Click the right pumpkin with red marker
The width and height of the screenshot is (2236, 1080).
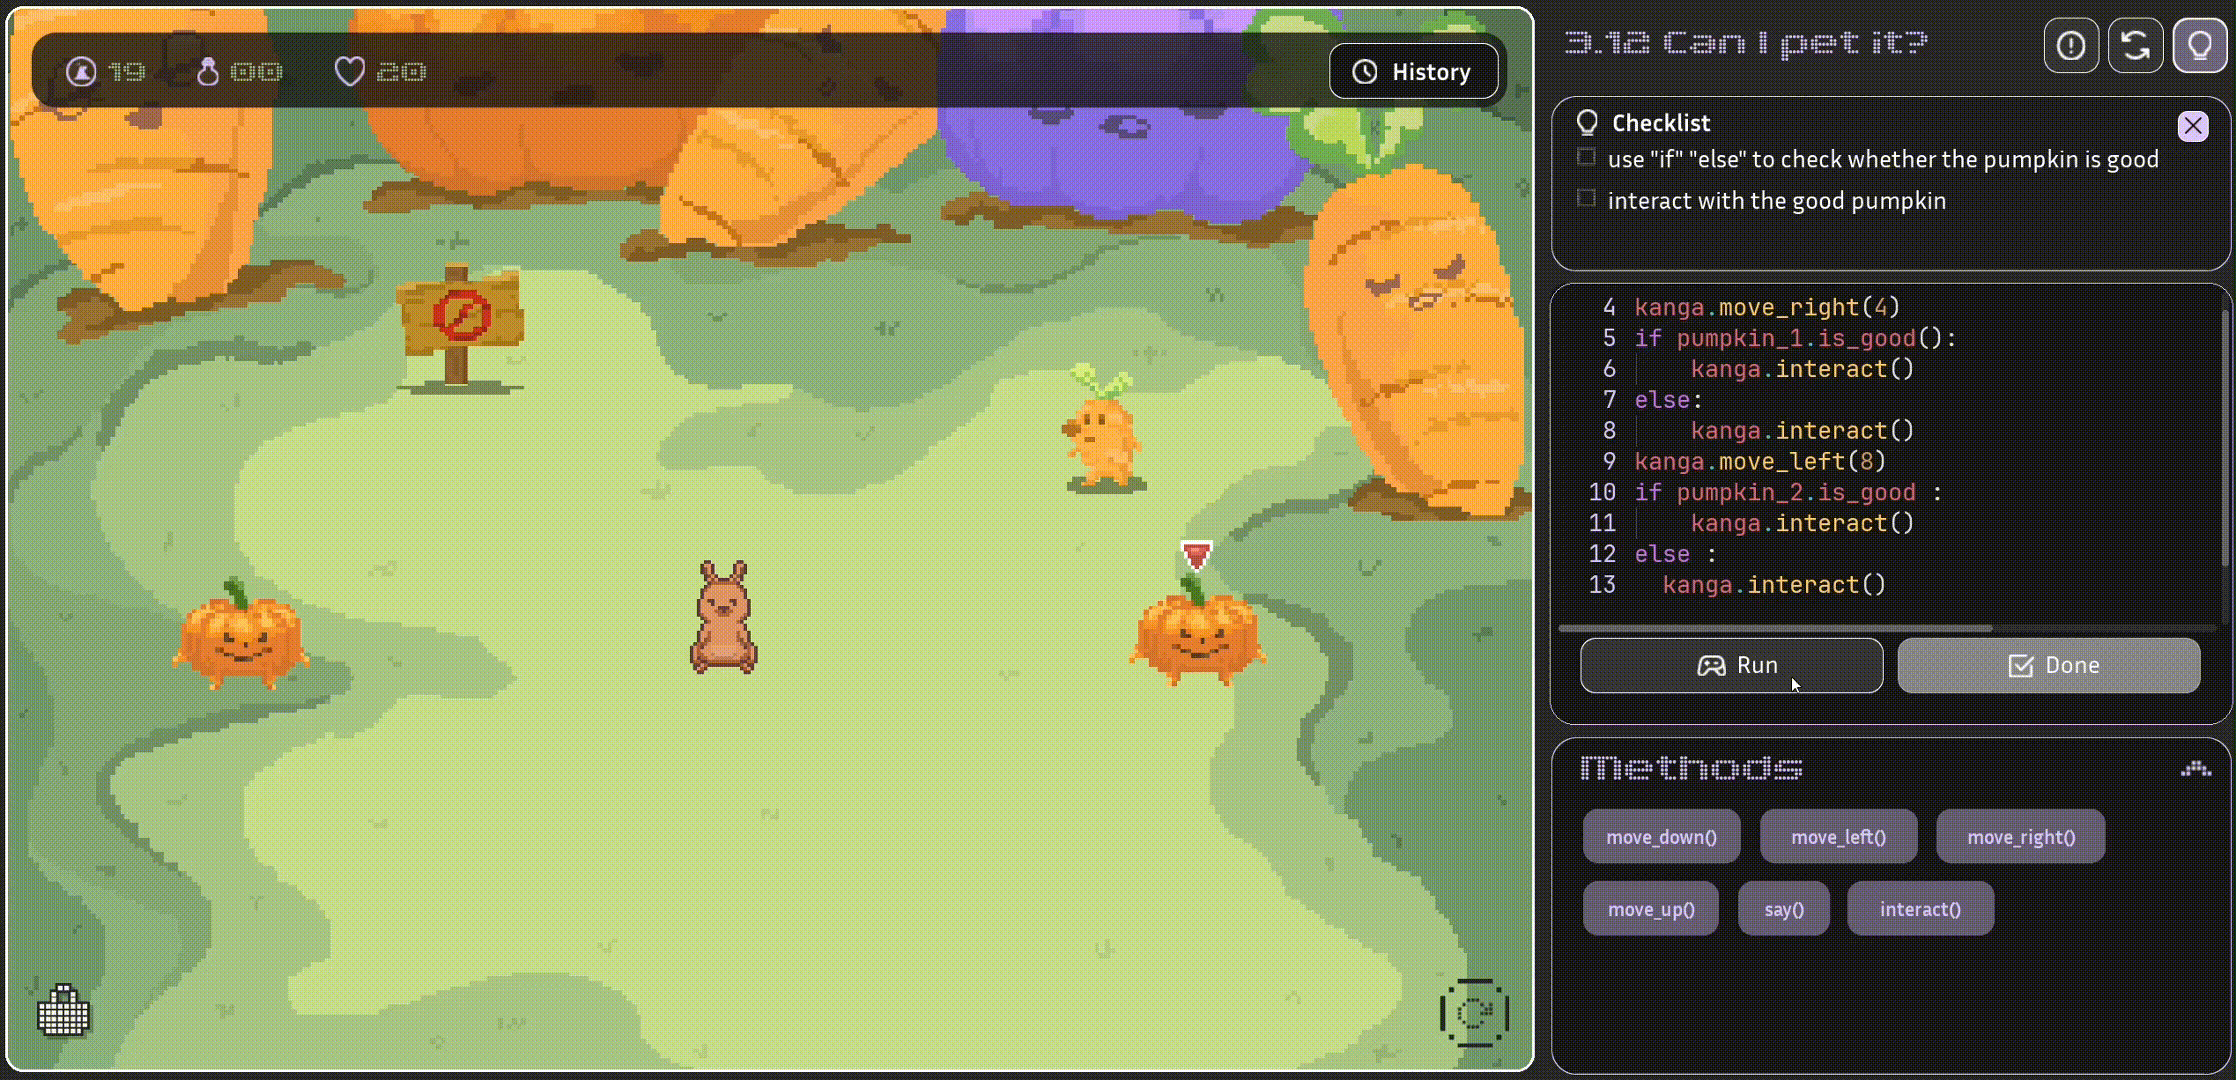click(x=1197, y=630)
